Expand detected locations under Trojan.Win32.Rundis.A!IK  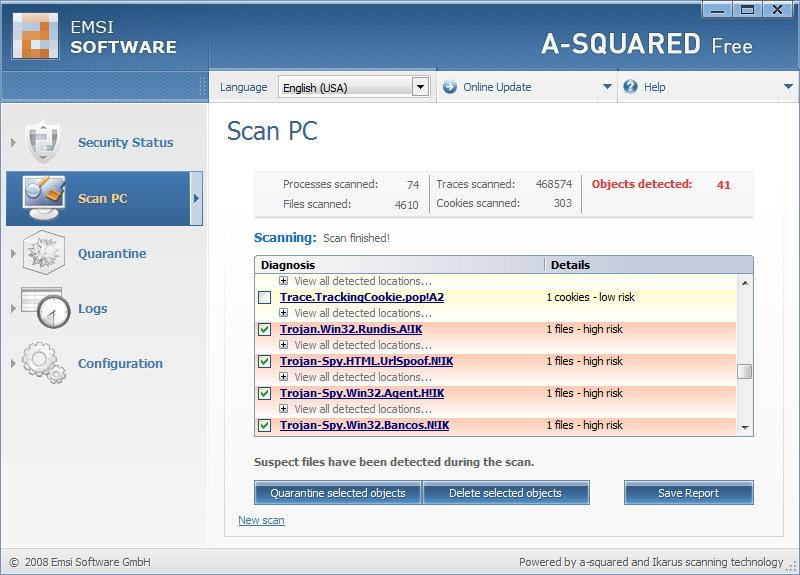point(284,345)
